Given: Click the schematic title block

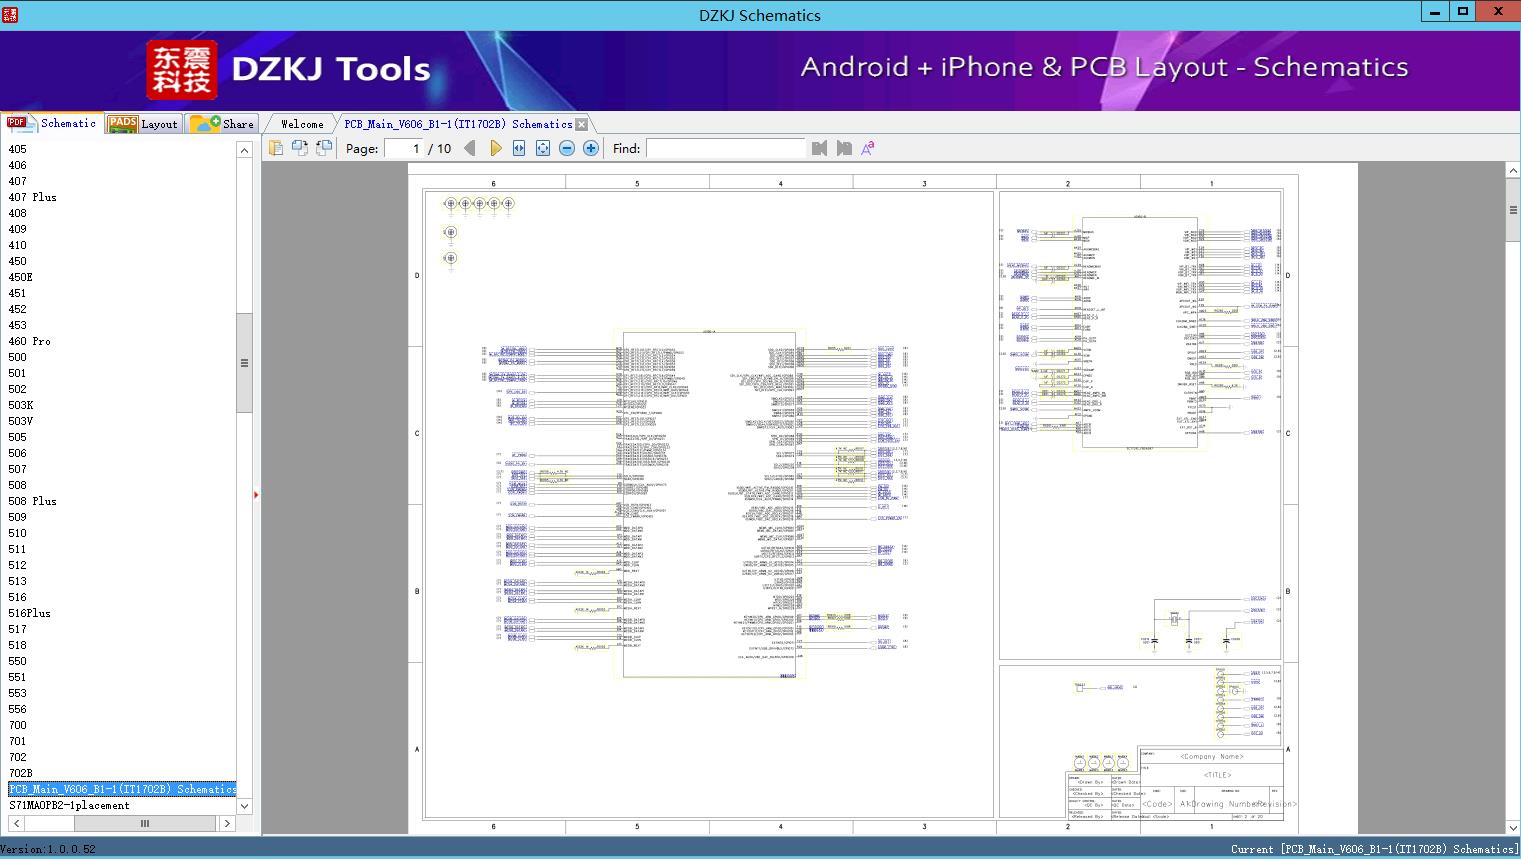Looking at the screenshot, I should tap(1175, 783).
